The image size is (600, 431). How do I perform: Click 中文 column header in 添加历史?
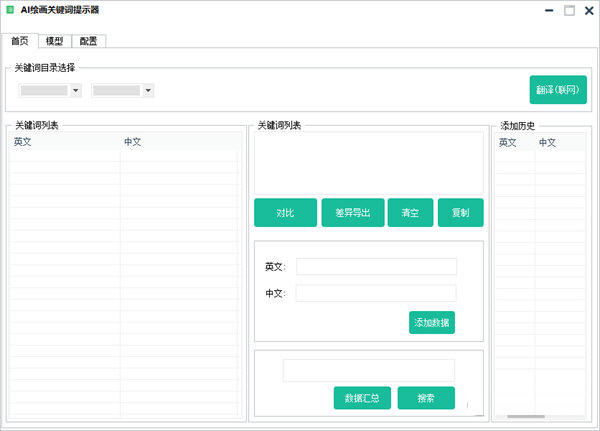click(560, 143)
